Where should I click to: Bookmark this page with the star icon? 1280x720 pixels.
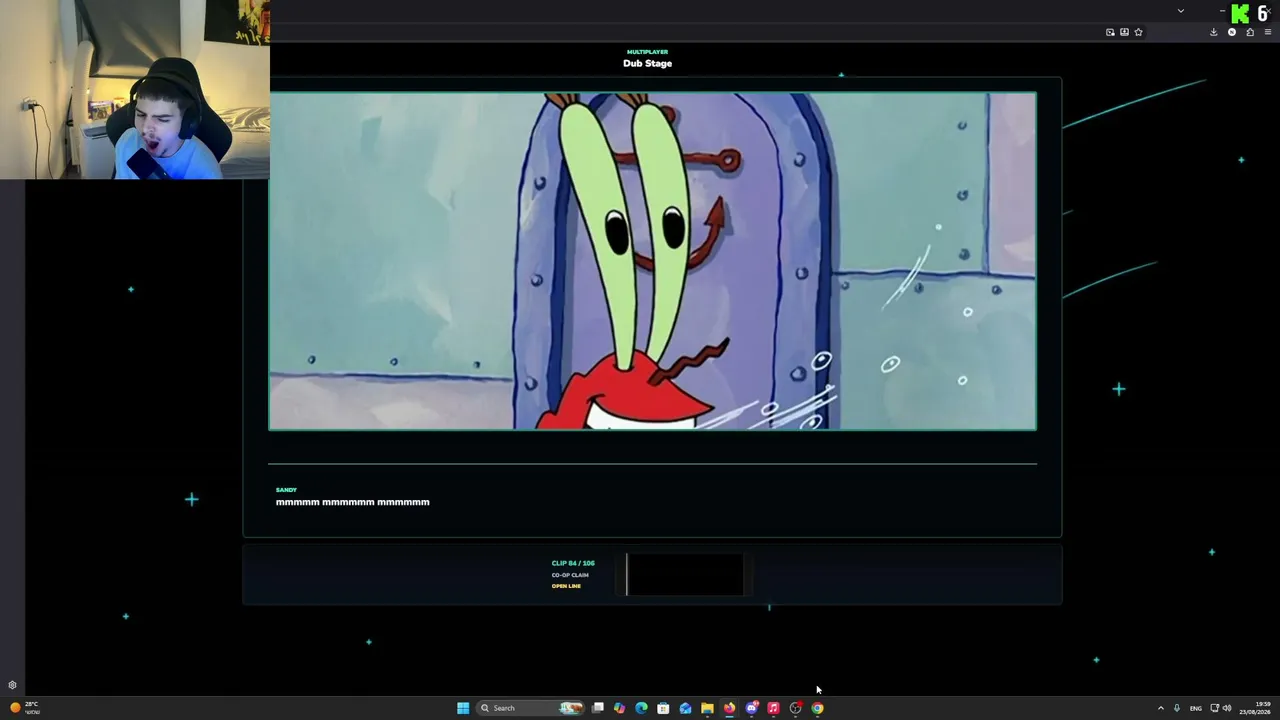(1138, 32)
